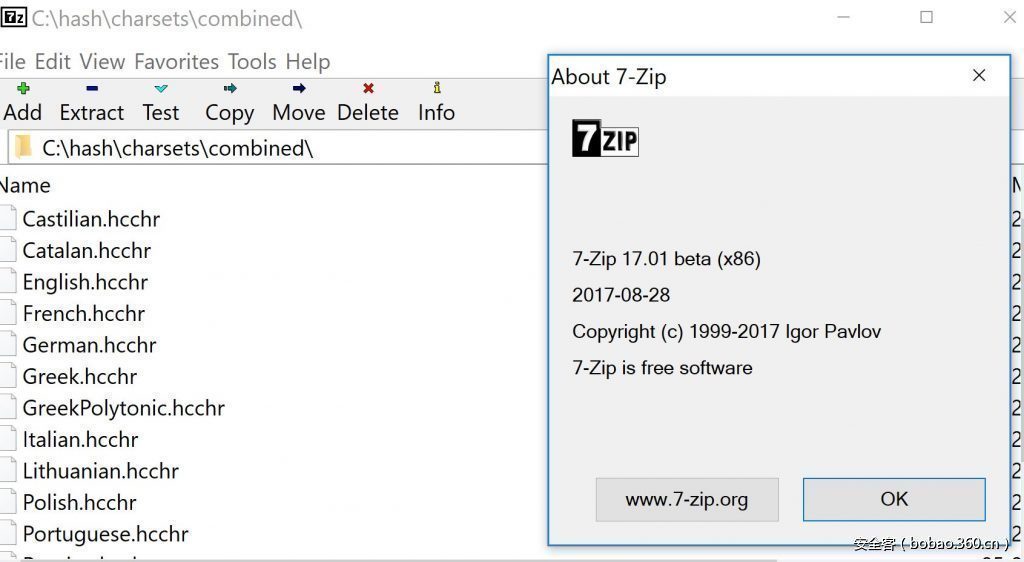Select the GreekPolytonic.hcchr file

[123, 408]
